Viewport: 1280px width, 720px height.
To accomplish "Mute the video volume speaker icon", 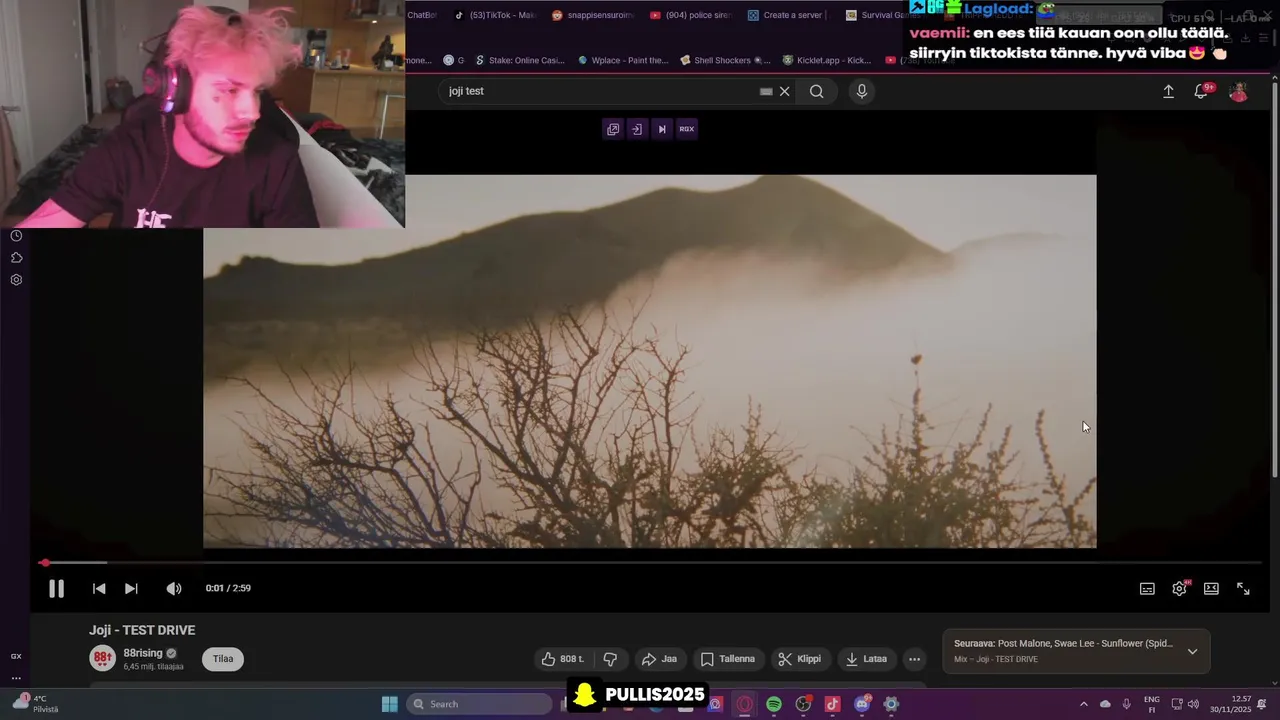I will click(174, 589).
